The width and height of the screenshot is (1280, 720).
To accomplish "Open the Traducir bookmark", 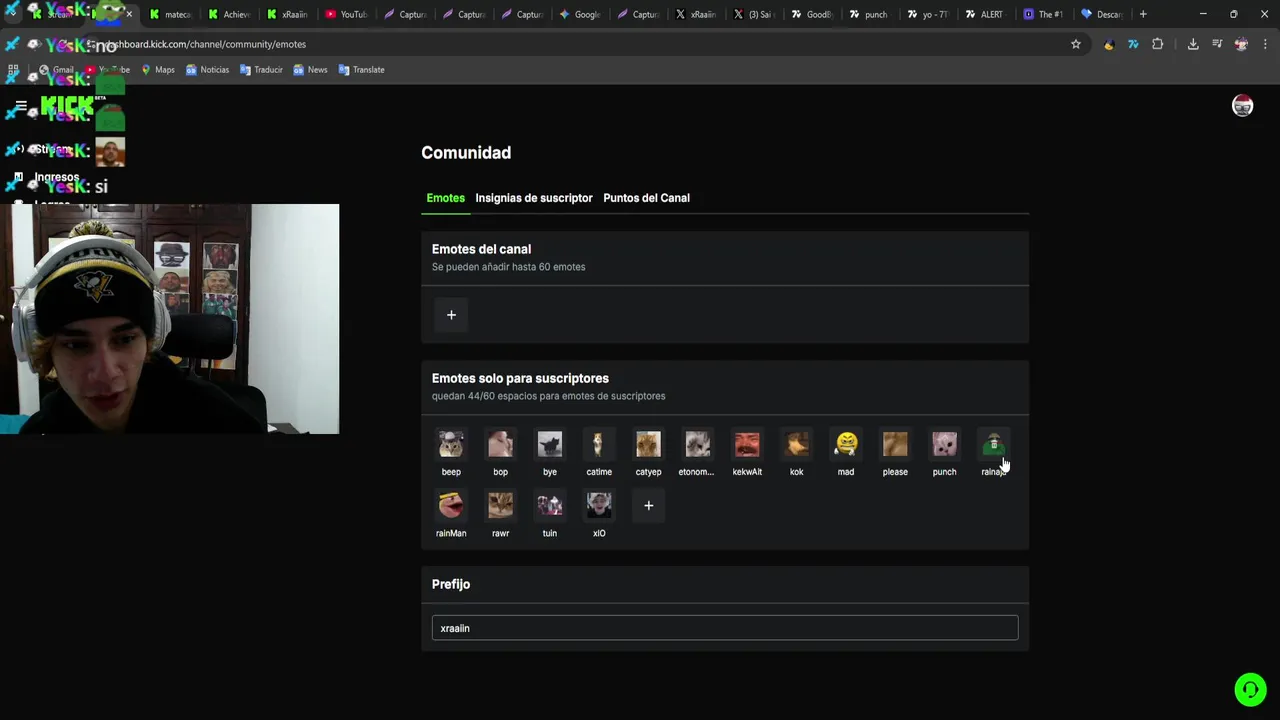I will click(260, 70).
